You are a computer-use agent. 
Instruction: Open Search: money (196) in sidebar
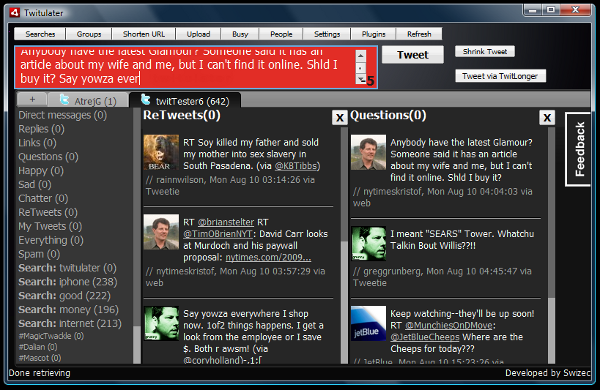point(68,309)
